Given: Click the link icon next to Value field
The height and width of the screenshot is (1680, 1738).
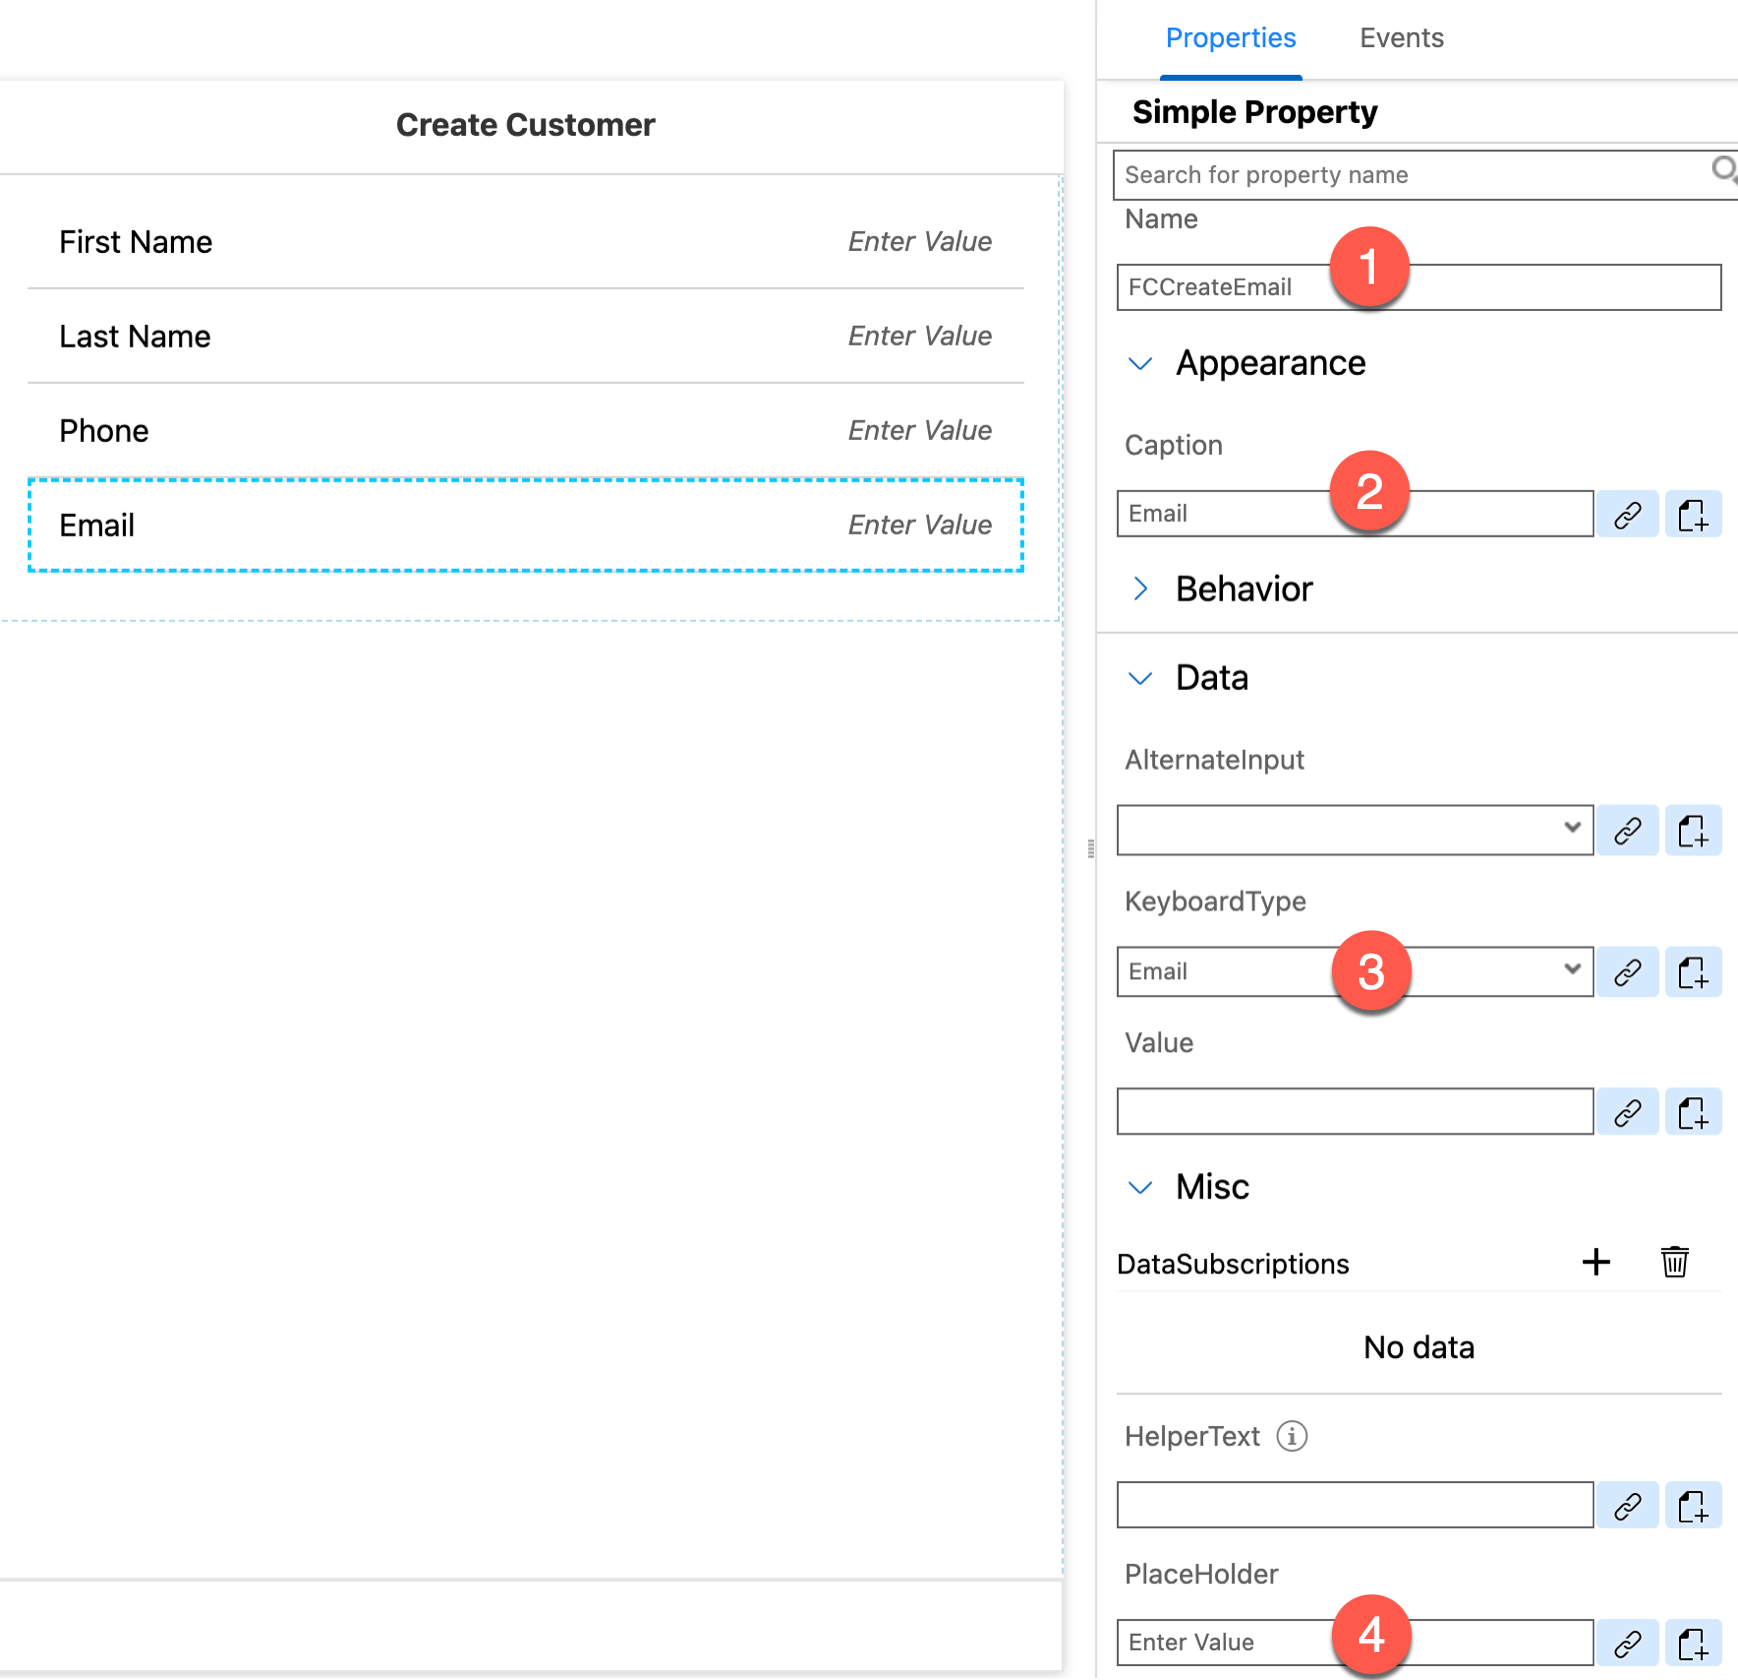Looking at the screenshot, I should click(1627, 1112).
